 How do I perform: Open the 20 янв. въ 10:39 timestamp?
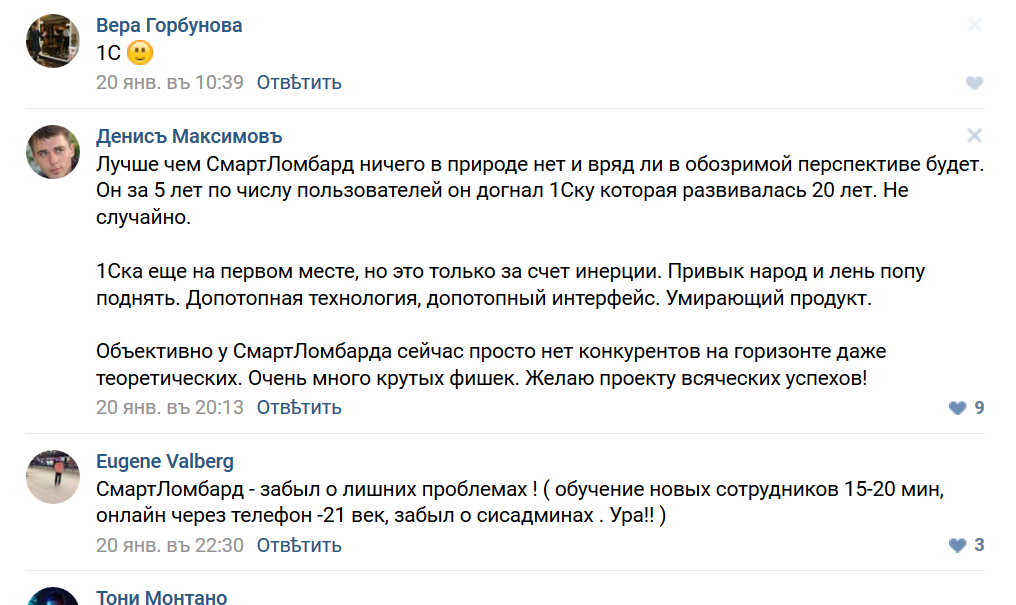(x=170, y=83)
